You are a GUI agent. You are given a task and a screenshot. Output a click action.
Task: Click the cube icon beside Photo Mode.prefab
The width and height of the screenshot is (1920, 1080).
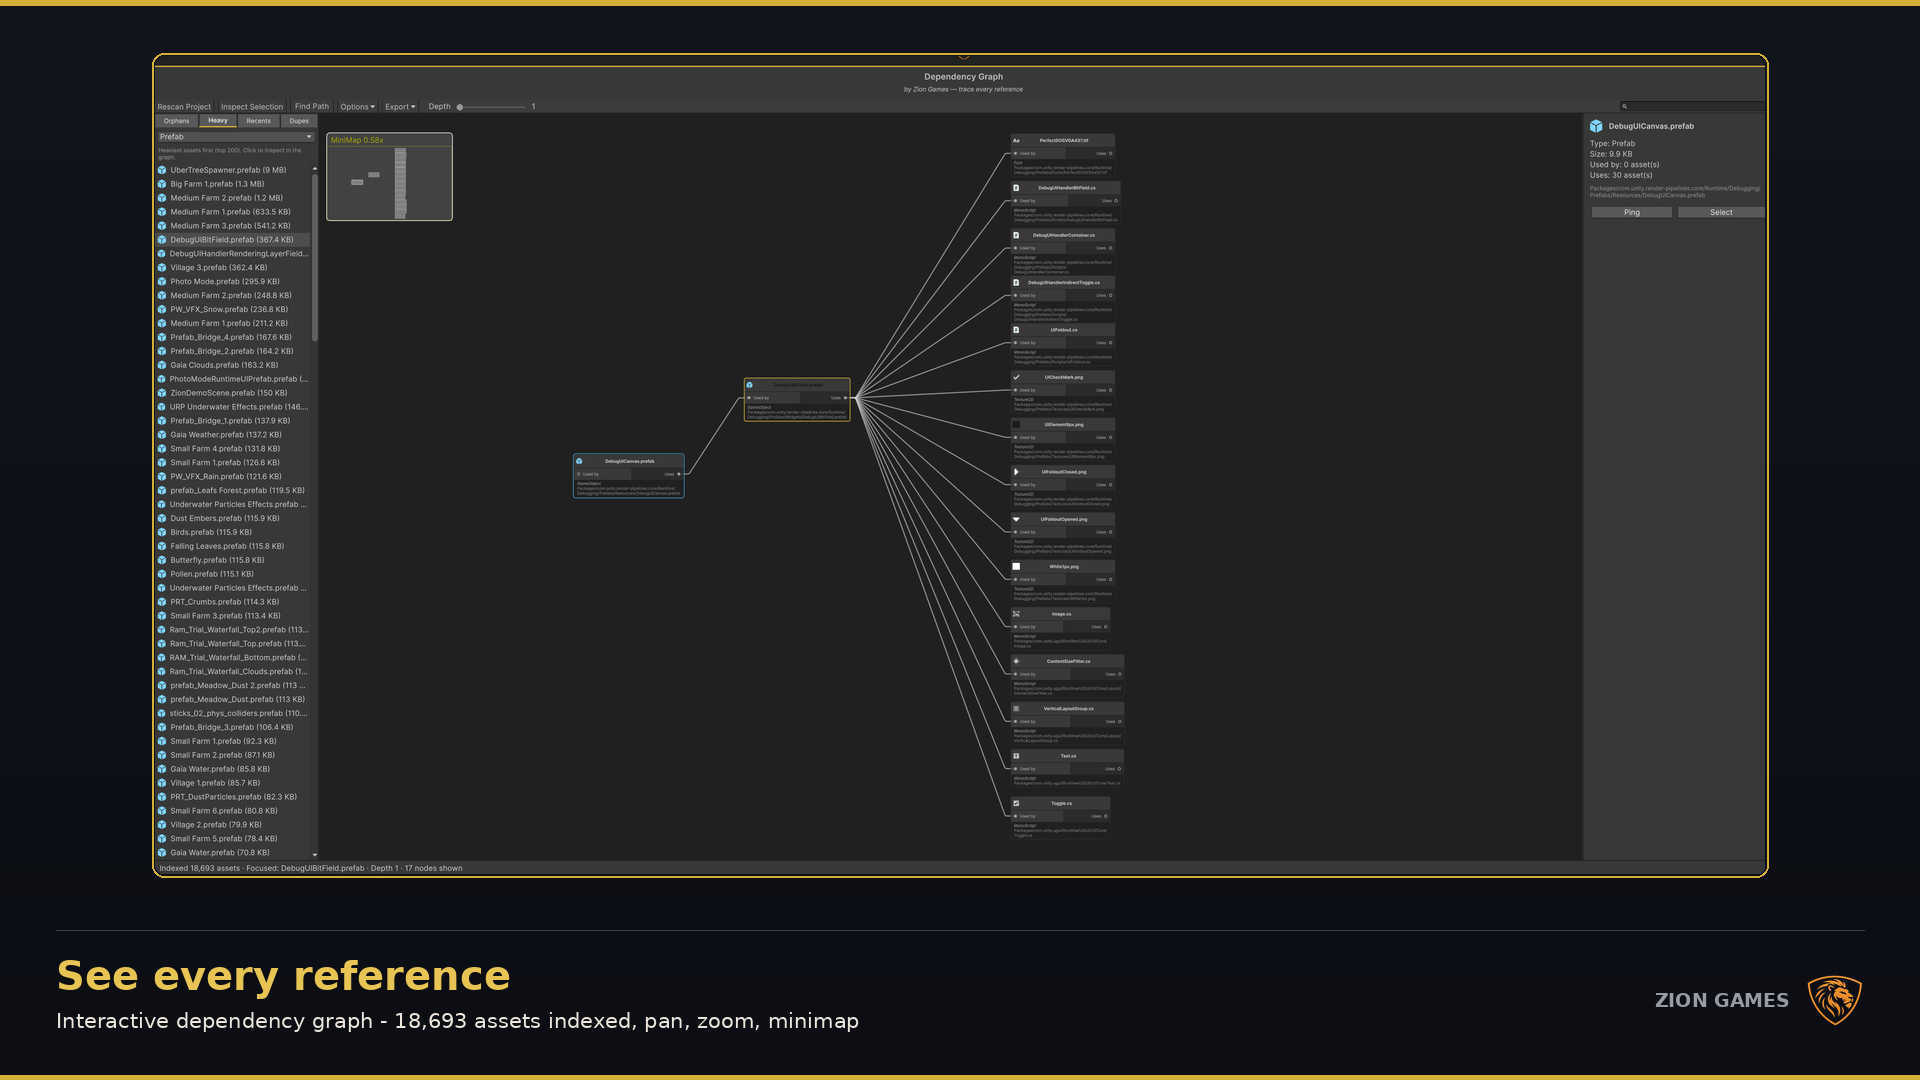(x=162, y=282)
